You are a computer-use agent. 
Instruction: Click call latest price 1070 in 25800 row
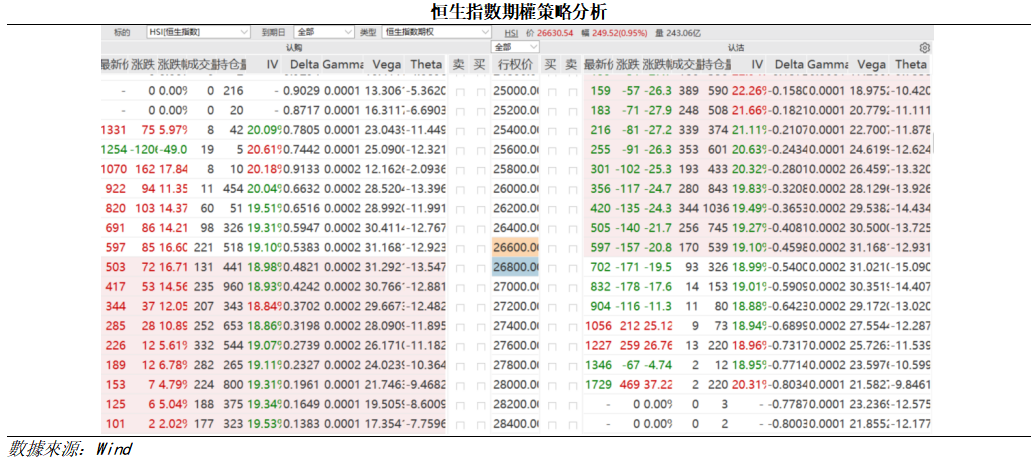(114, 169)
